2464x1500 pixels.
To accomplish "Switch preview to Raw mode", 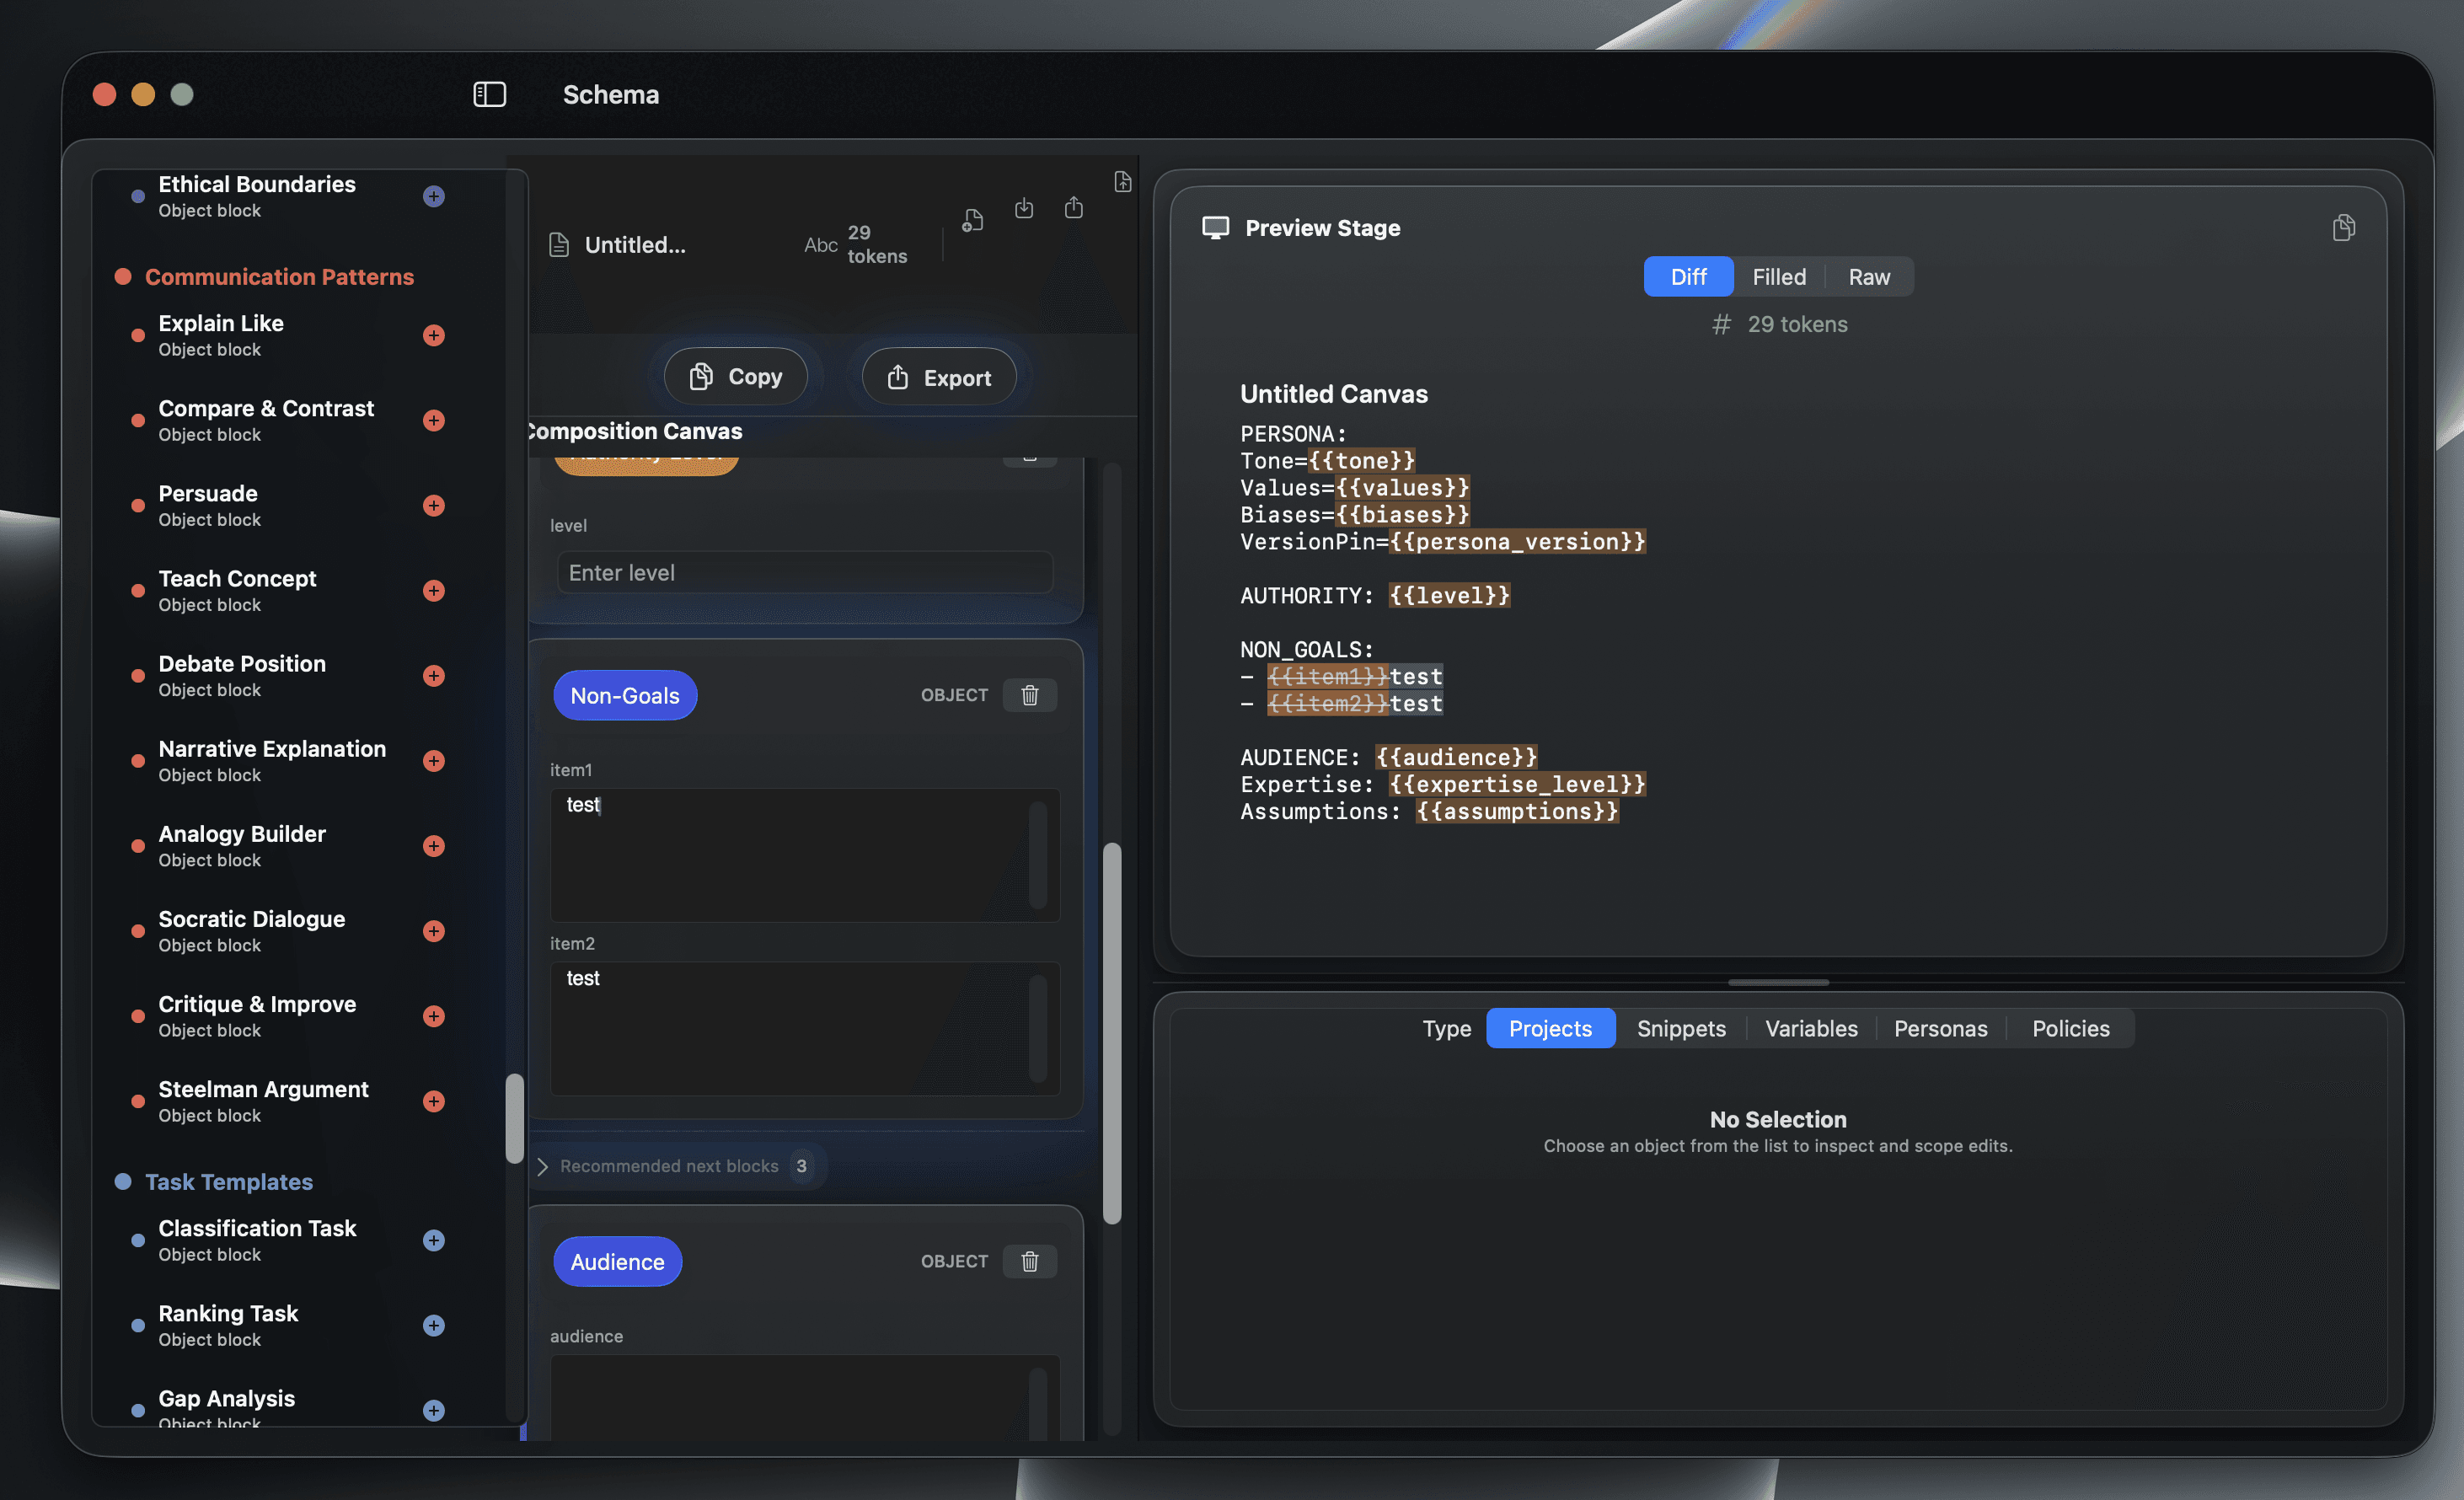I will 1868,277.
